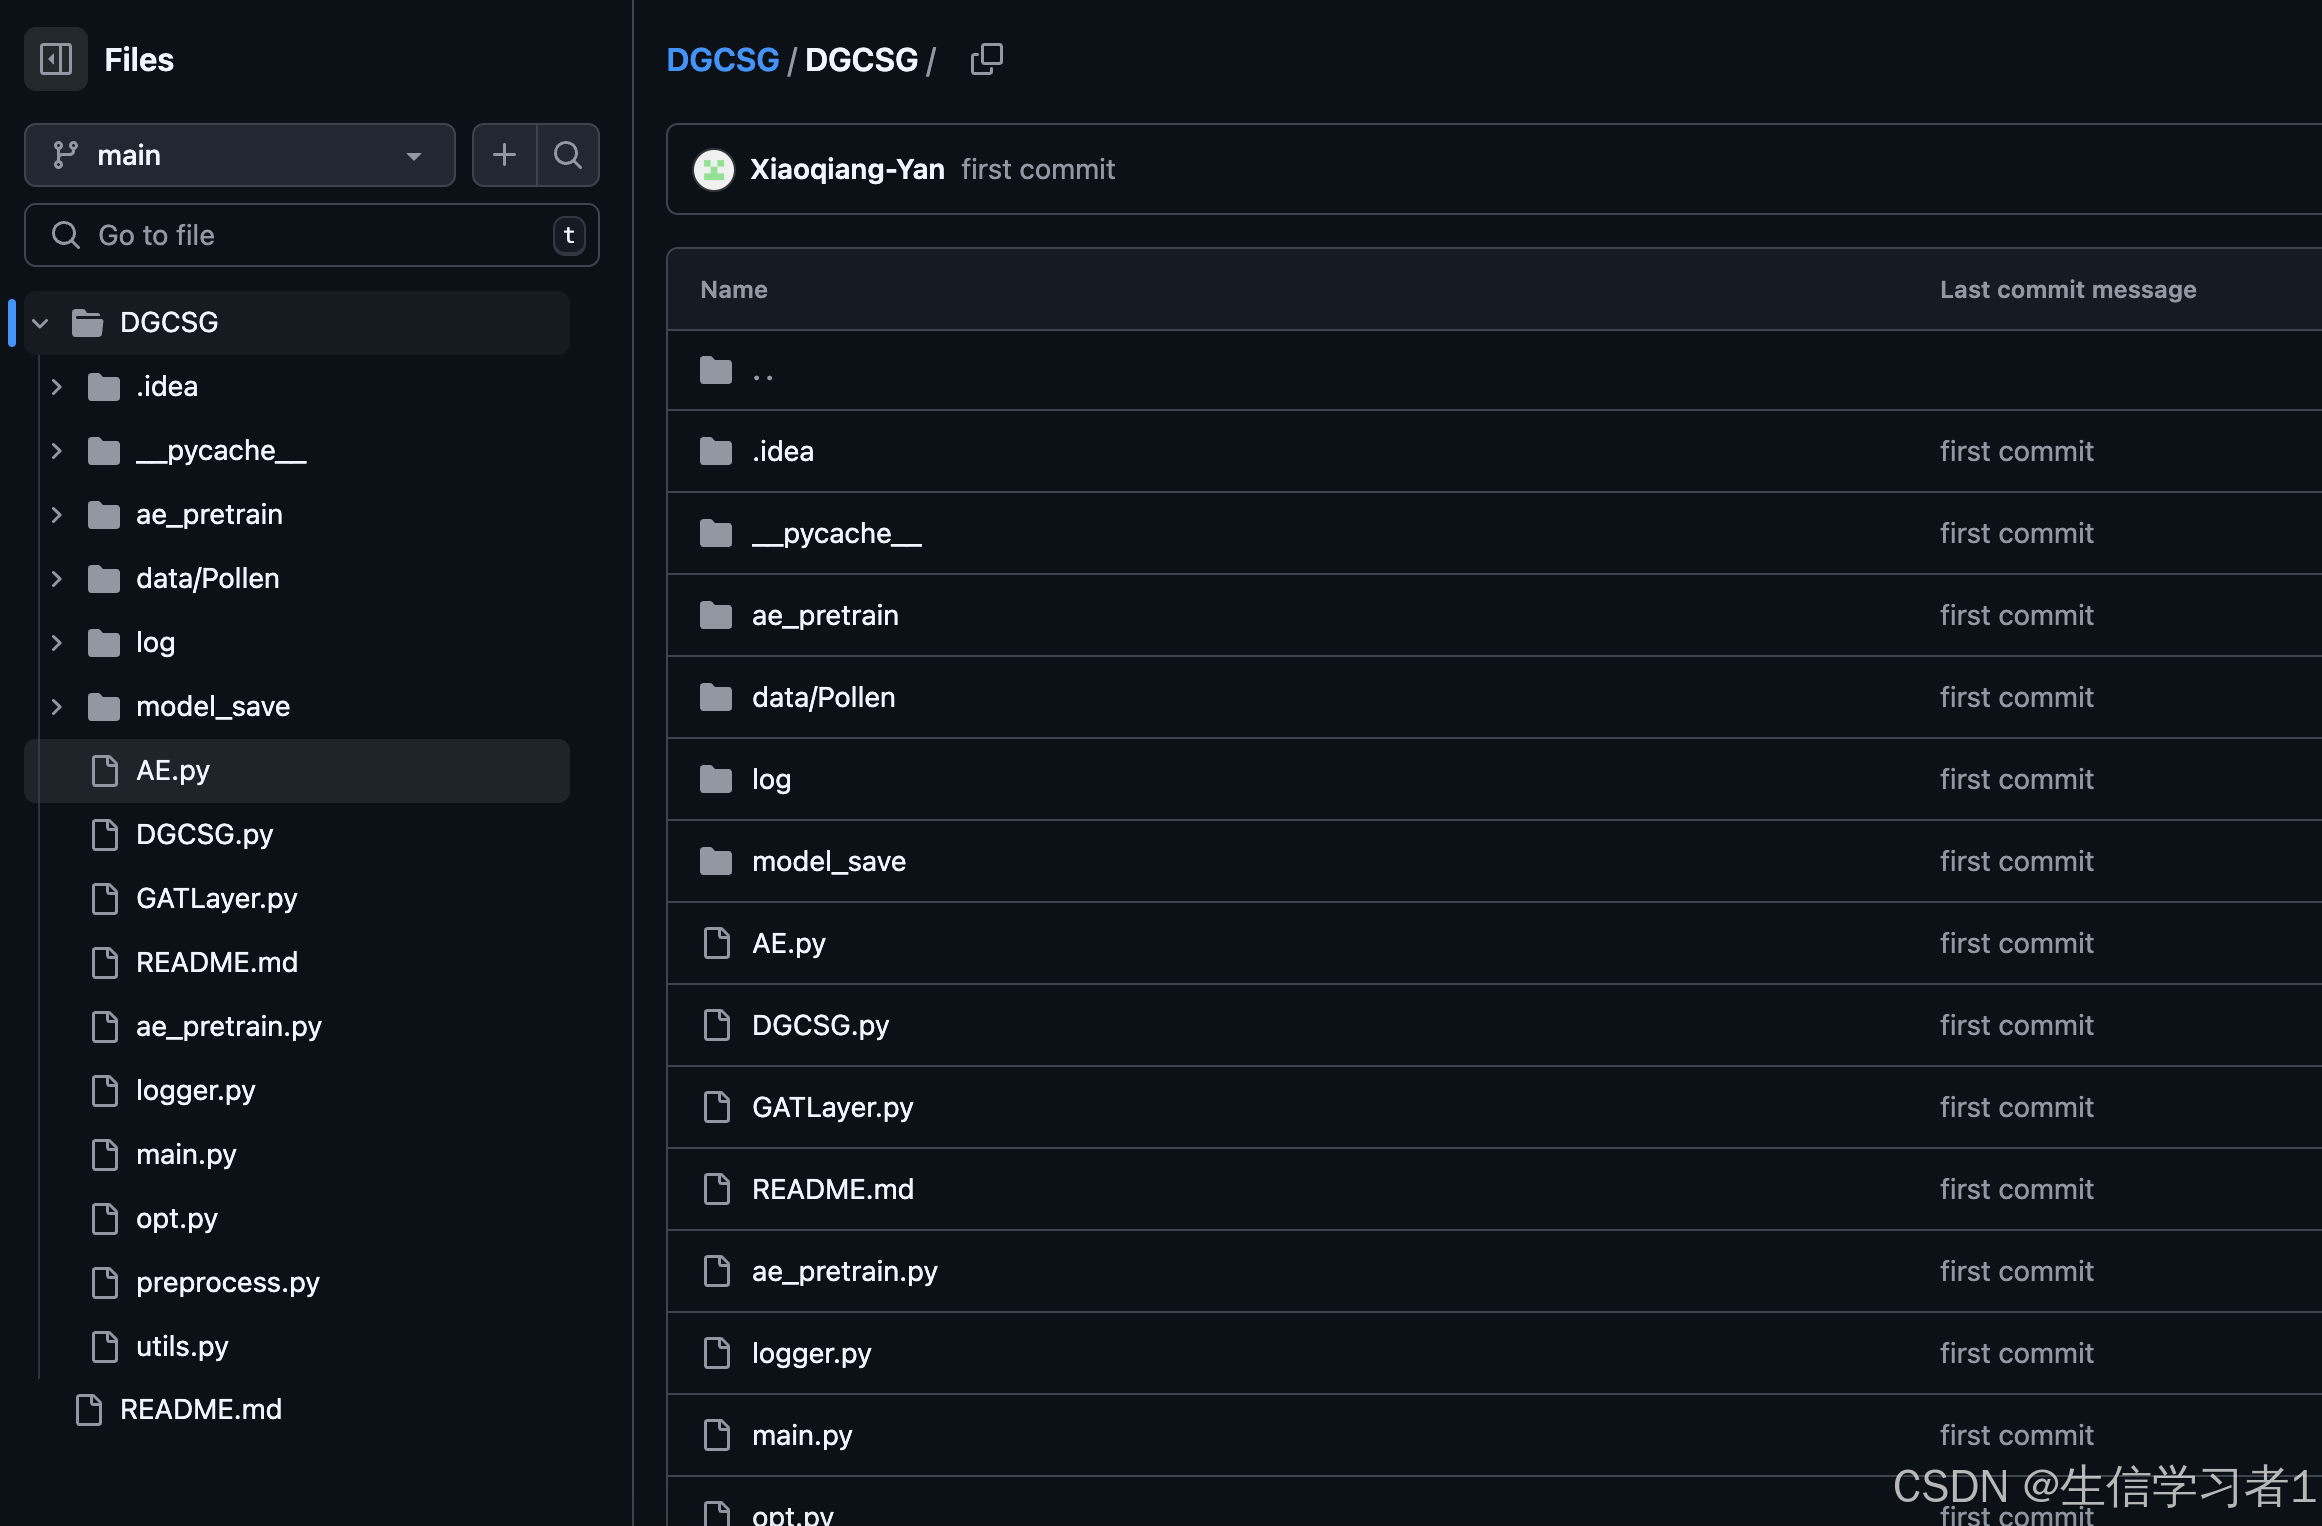The image size is (2322, 1526).
Task: Click the git branch icon beside main
Action: [x=65, y=155]
